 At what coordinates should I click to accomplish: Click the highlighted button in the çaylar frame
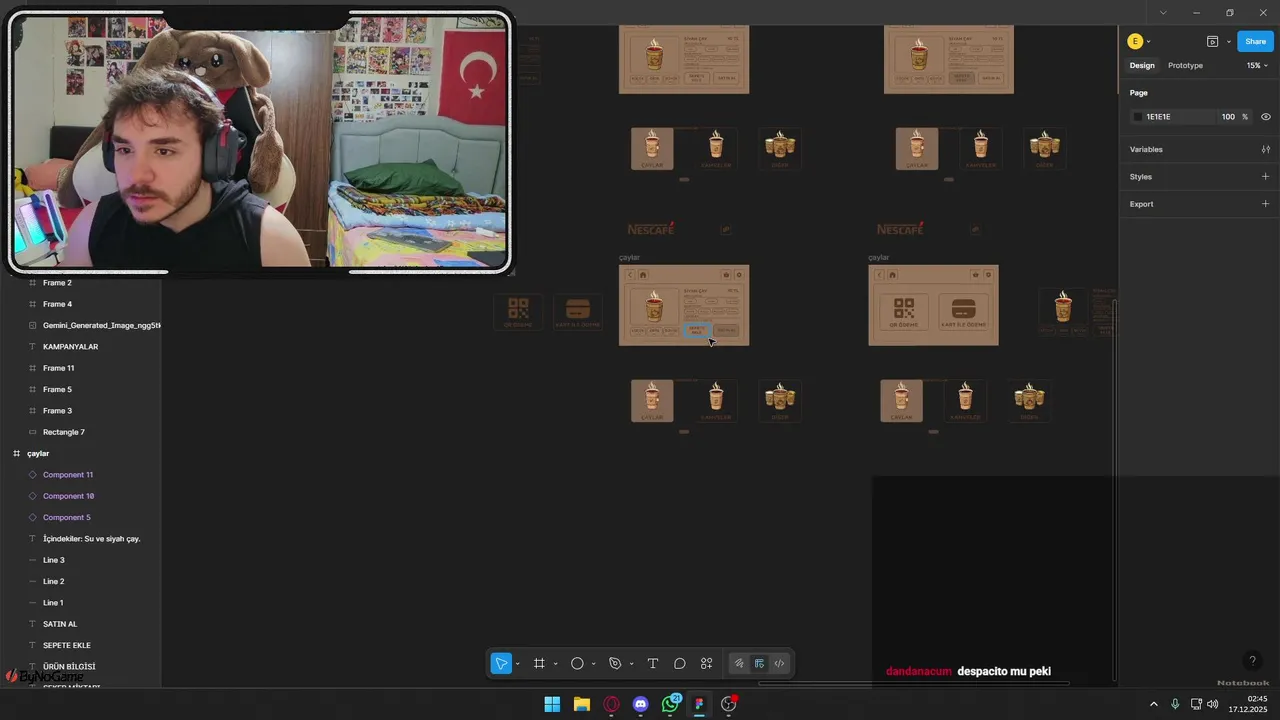pyautogui.click(x=697, y=330)
